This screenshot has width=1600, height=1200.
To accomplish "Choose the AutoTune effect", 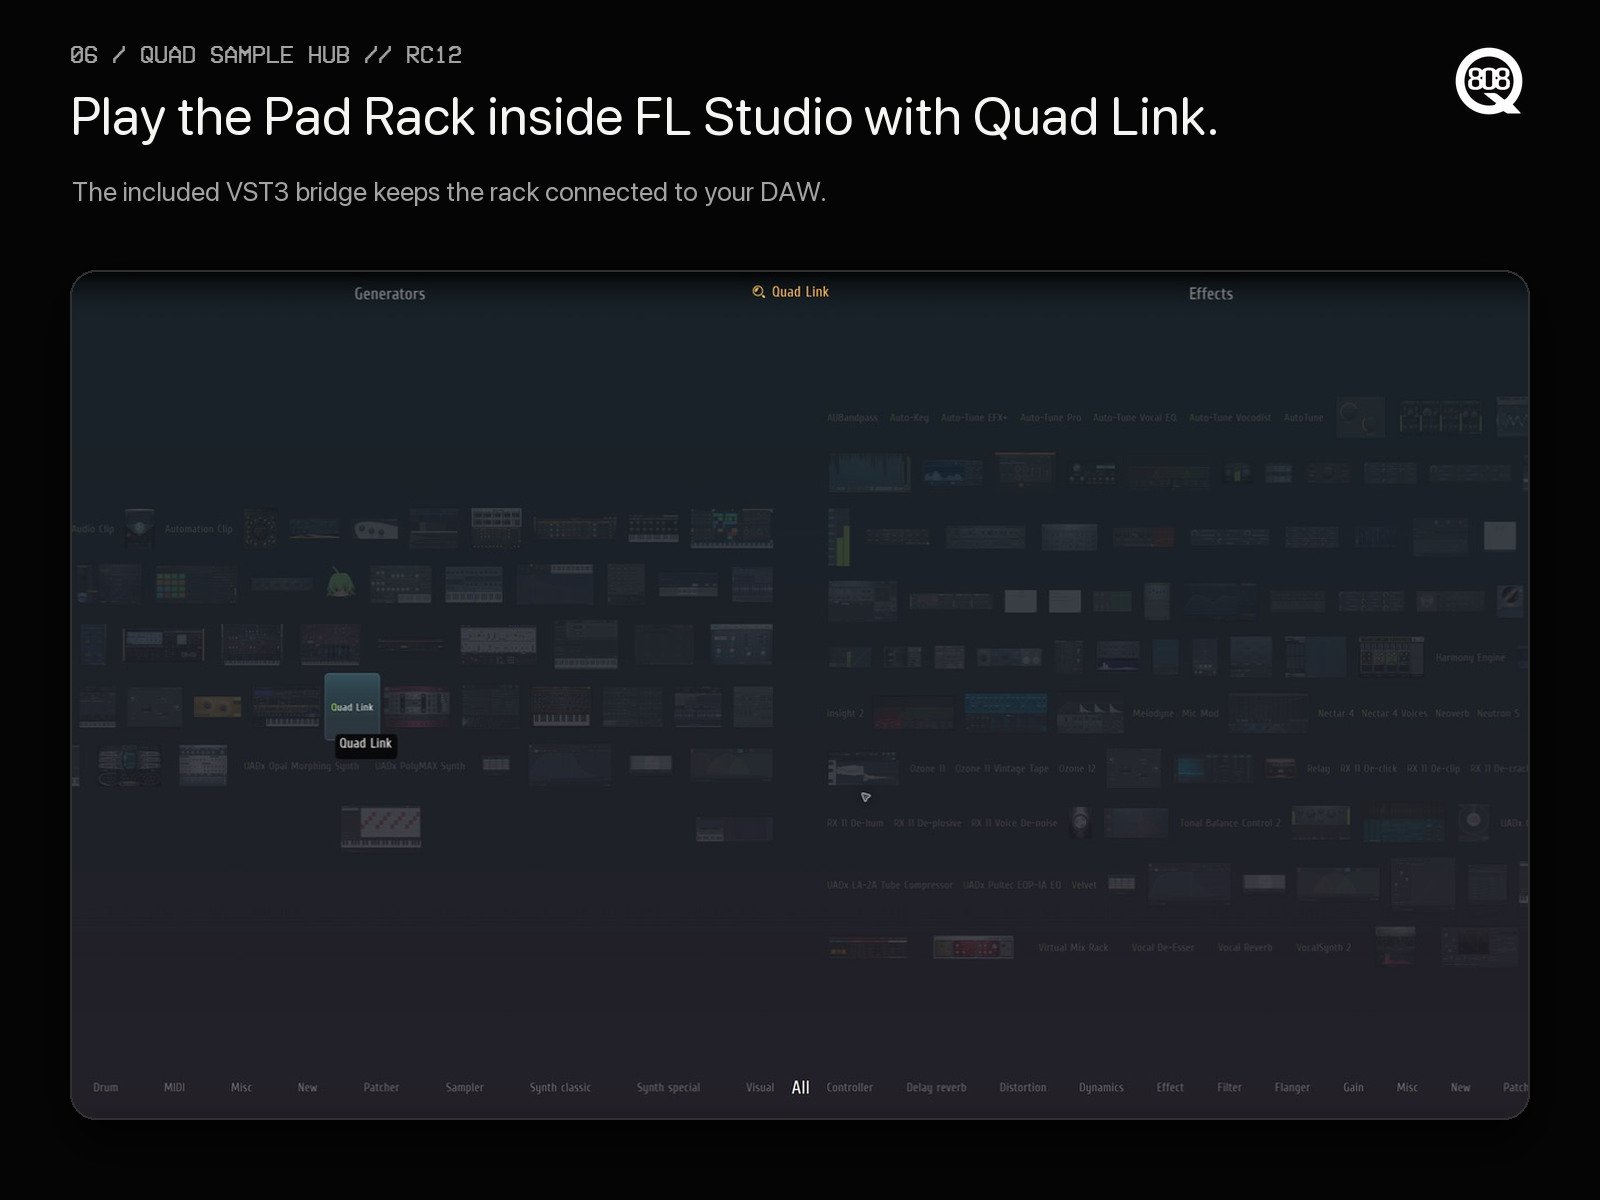I will [1303, 418].
